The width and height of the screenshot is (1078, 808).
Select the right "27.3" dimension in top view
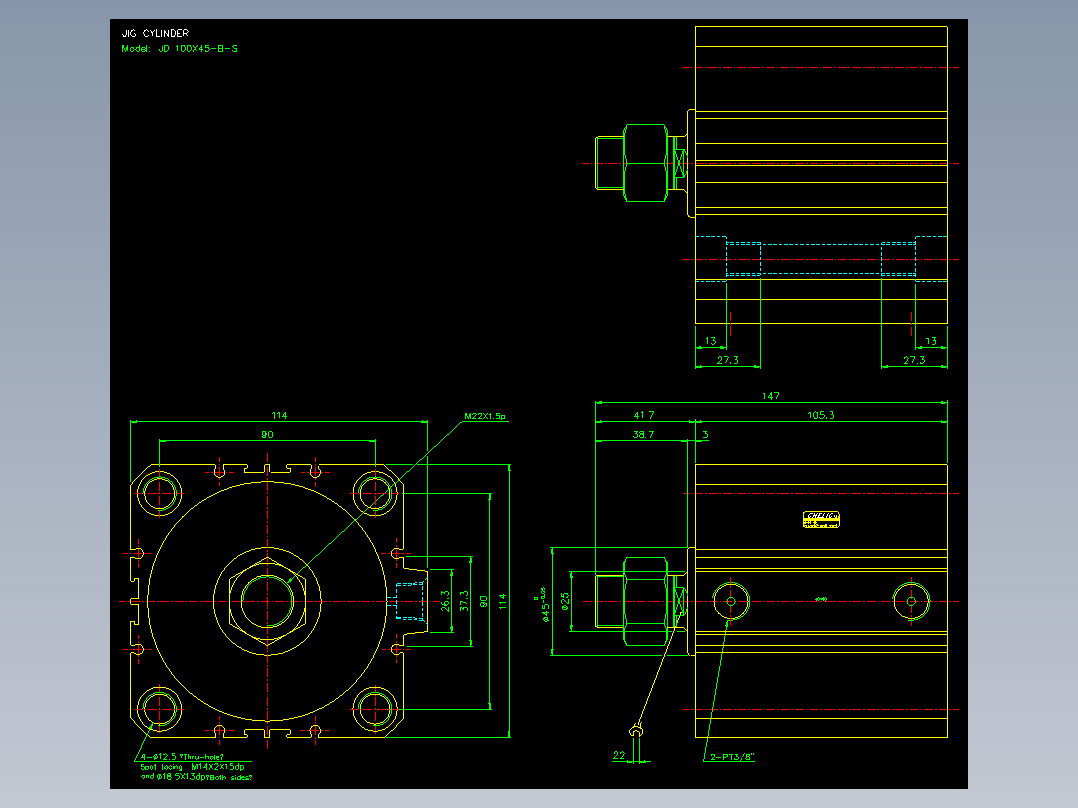914,360
